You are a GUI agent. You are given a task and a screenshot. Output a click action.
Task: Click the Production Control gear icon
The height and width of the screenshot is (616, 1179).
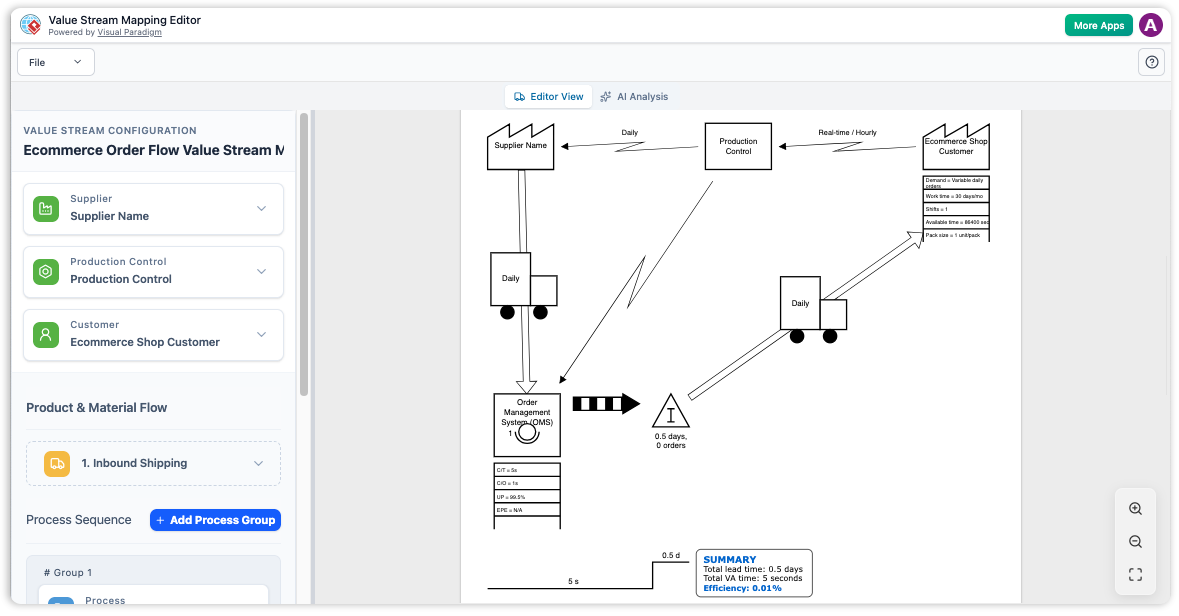click(x=45, y=271)
